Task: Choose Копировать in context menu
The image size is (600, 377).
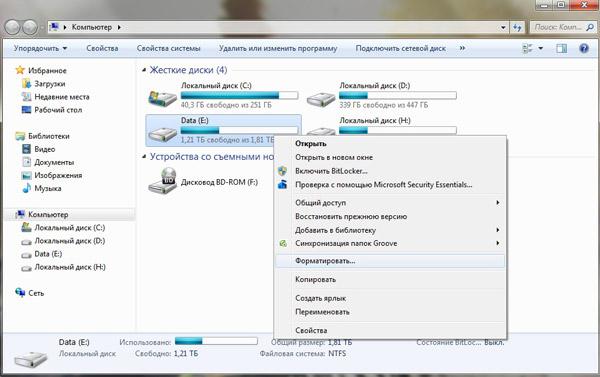Action: (390, 279)
